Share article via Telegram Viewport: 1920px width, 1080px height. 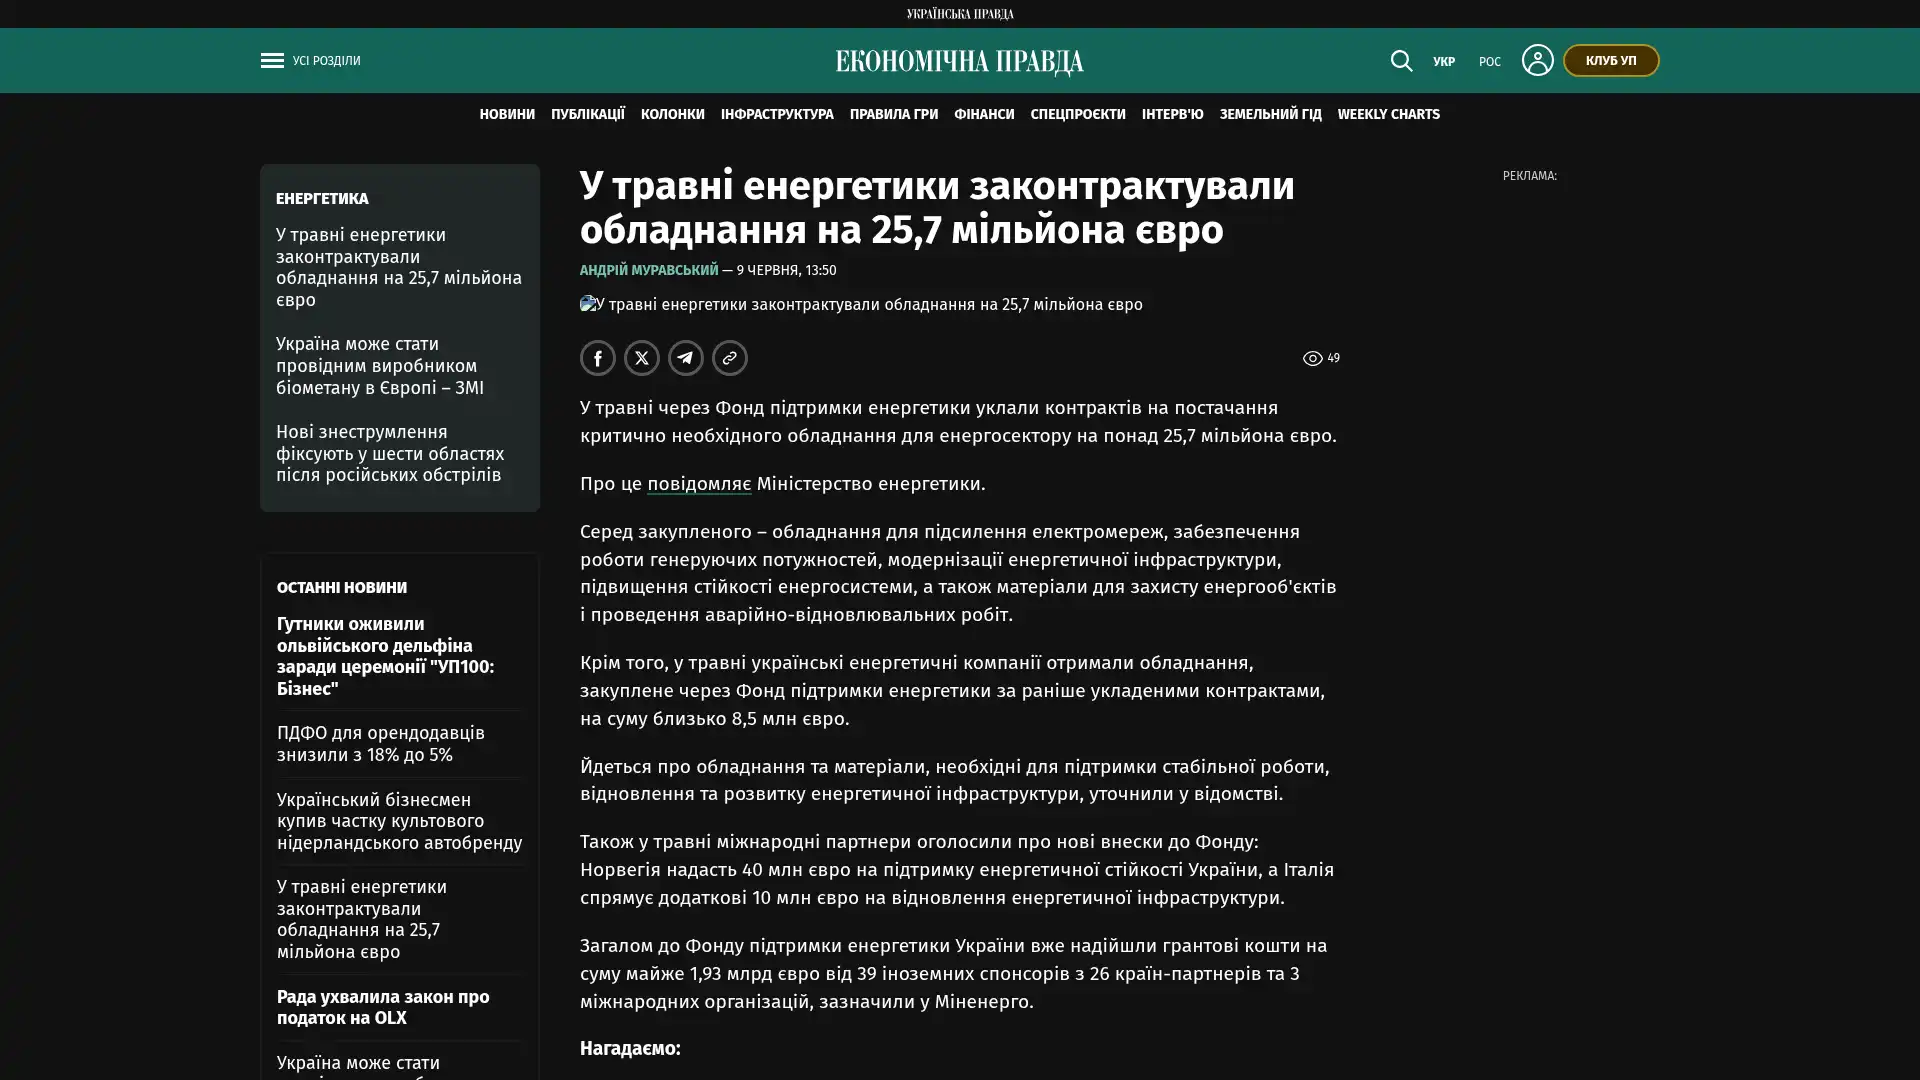coord(686,358)
